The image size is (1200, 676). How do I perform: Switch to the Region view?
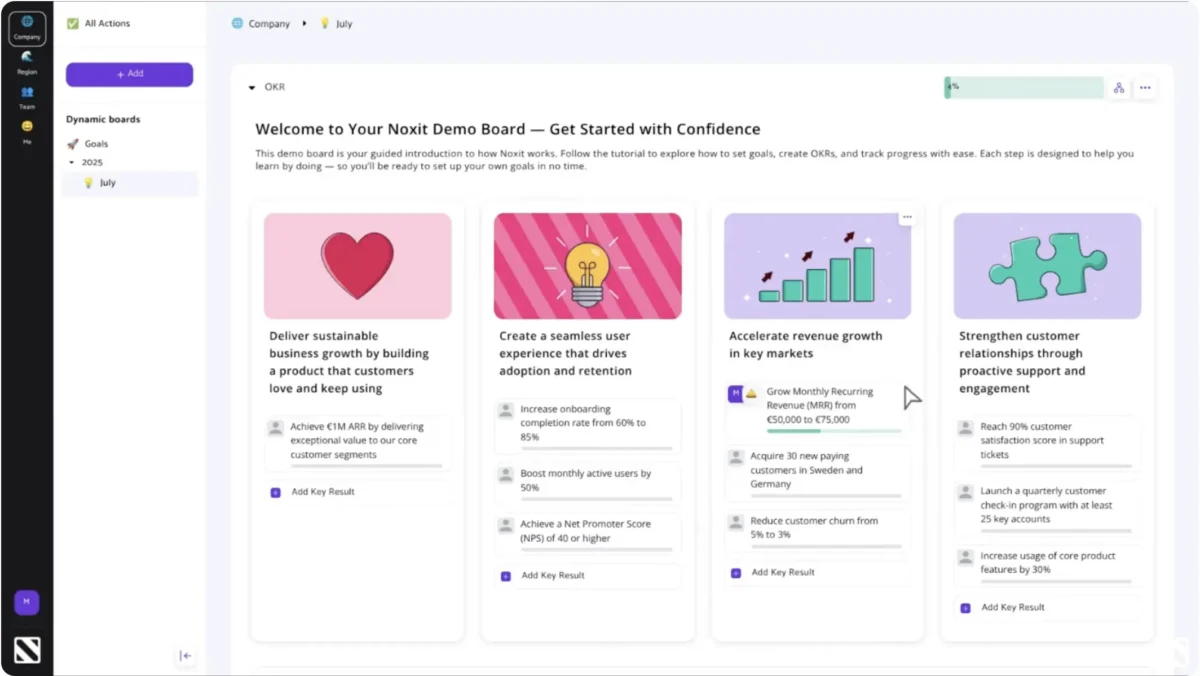[27, 63]
